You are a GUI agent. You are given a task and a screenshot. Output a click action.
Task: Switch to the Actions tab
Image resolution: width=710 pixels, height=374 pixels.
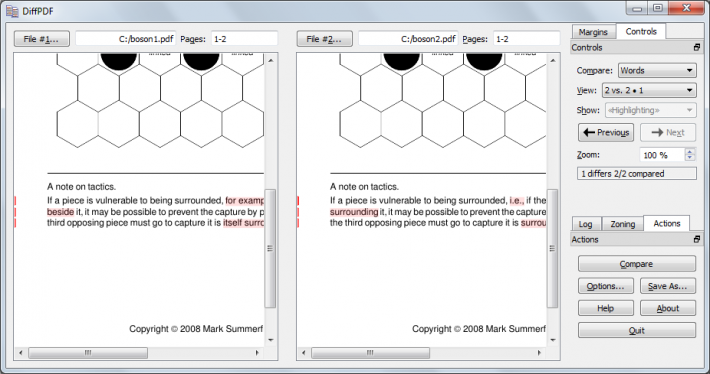coord(667,223)
